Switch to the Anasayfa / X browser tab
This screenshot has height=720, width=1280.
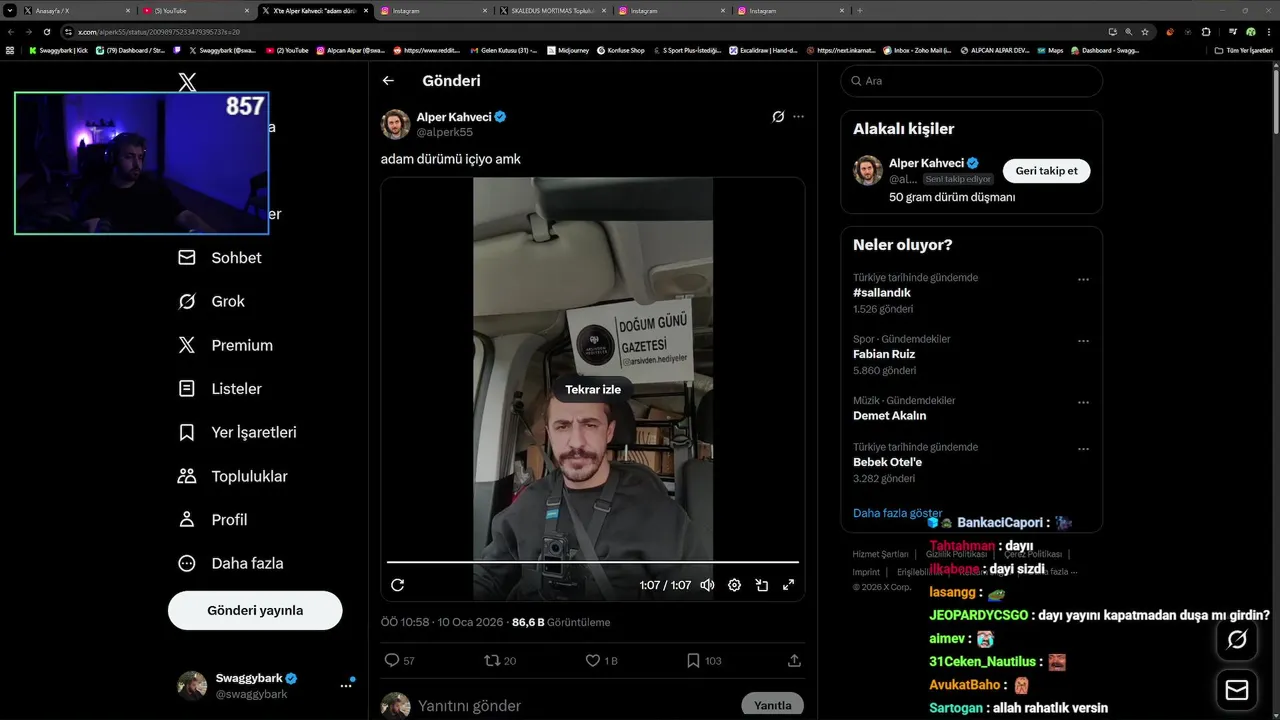tap(76, 10)
